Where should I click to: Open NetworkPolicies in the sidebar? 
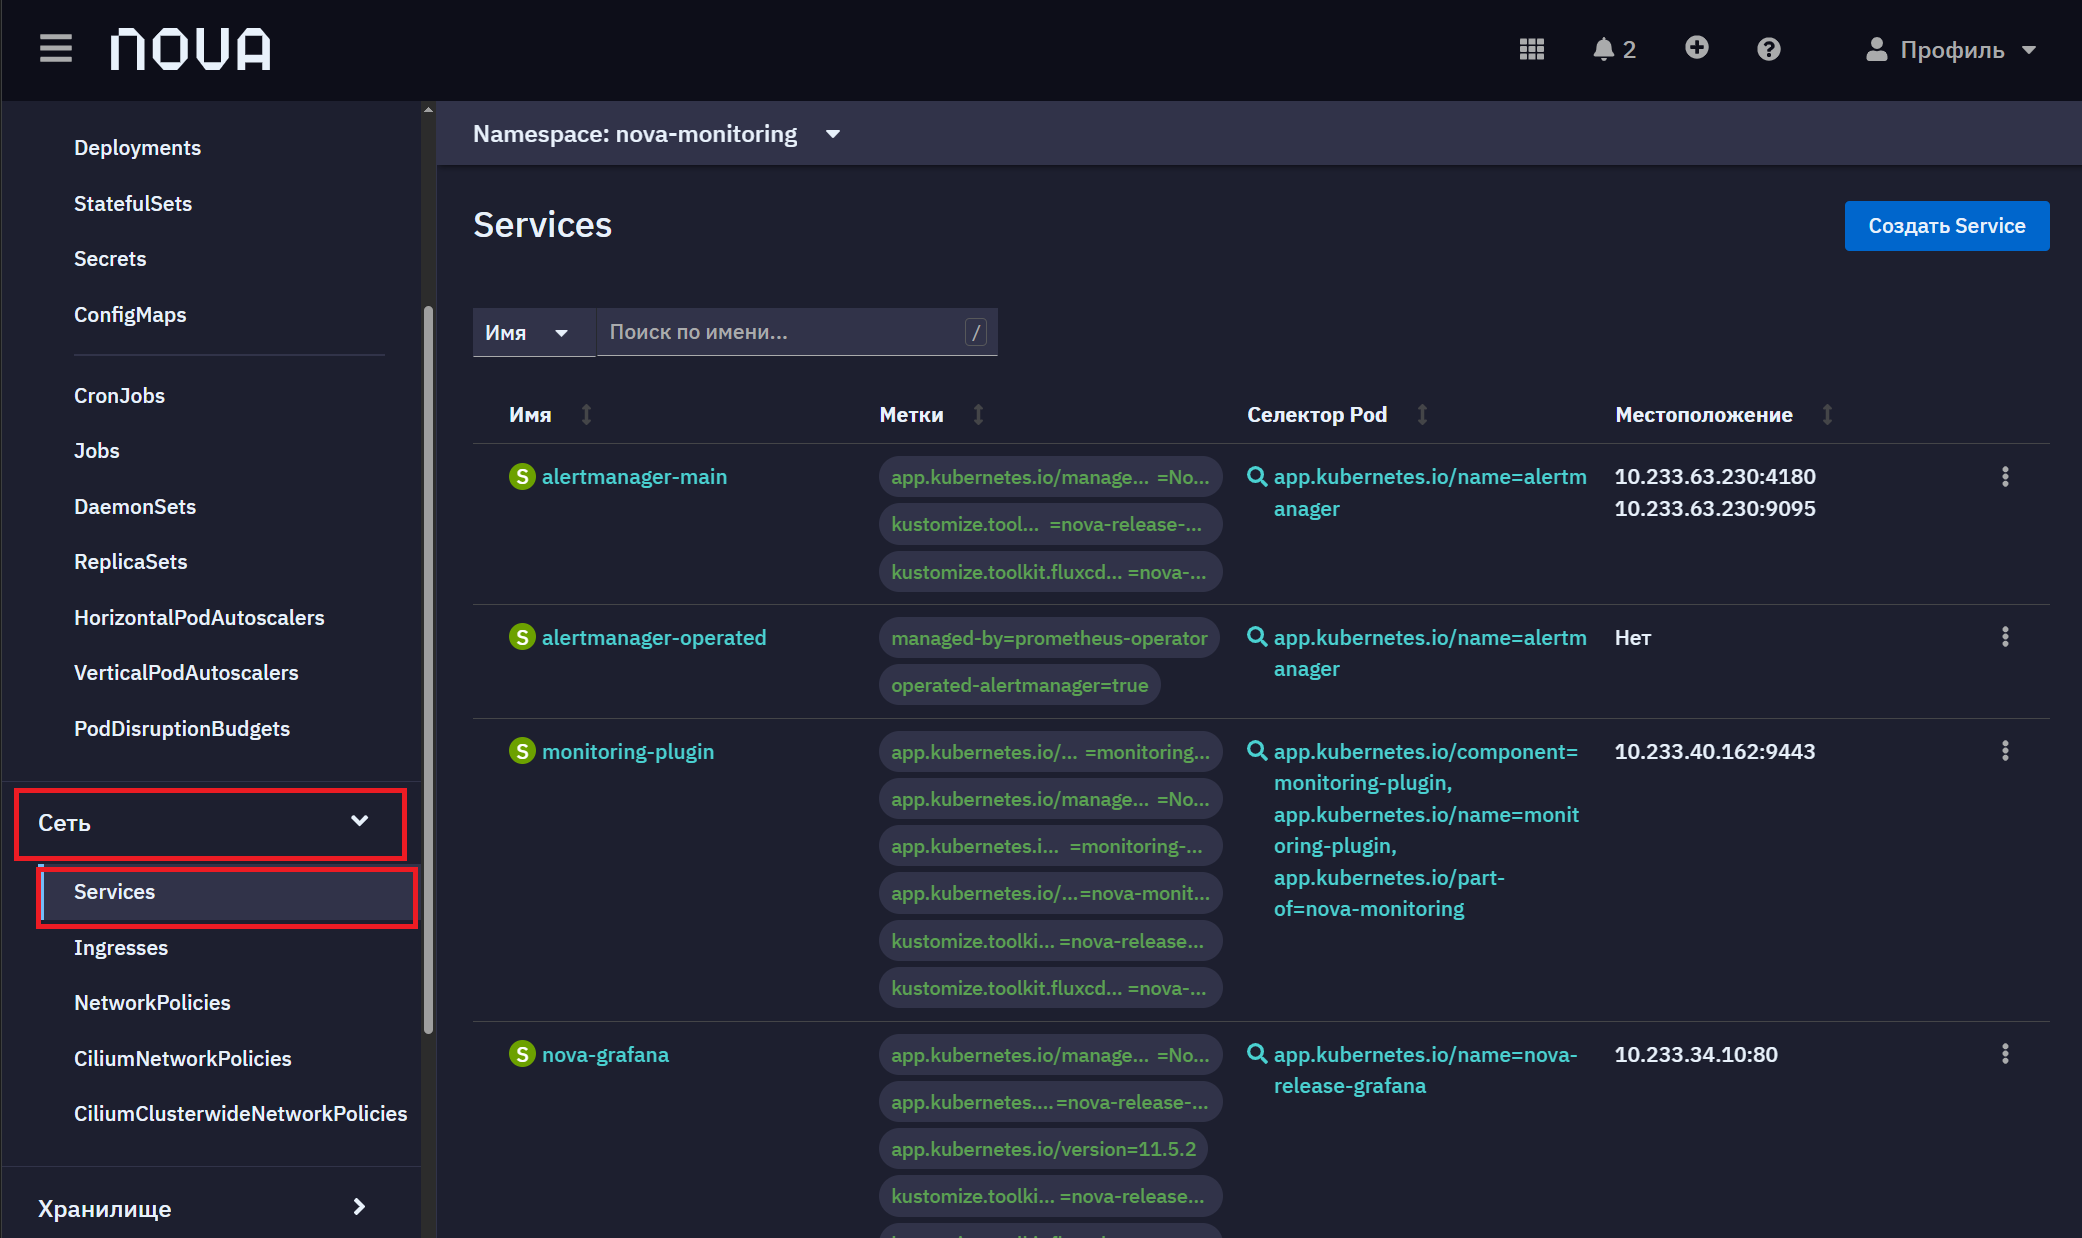[x=152, y=1003]
